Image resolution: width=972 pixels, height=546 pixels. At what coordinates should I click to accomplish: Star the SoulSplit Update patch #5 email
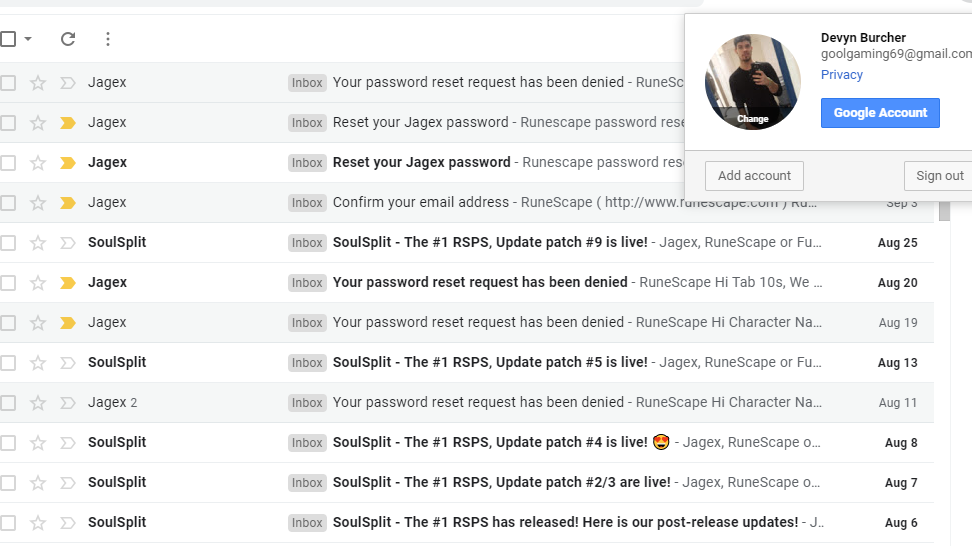pyautogui.click(x=38, y=363)
